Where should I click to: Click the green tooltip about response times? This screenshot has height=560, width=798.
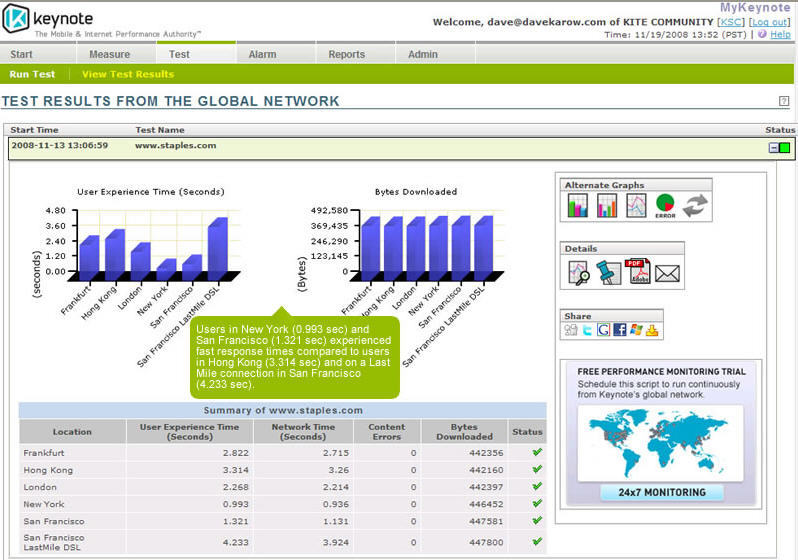(x=295, y=356)
